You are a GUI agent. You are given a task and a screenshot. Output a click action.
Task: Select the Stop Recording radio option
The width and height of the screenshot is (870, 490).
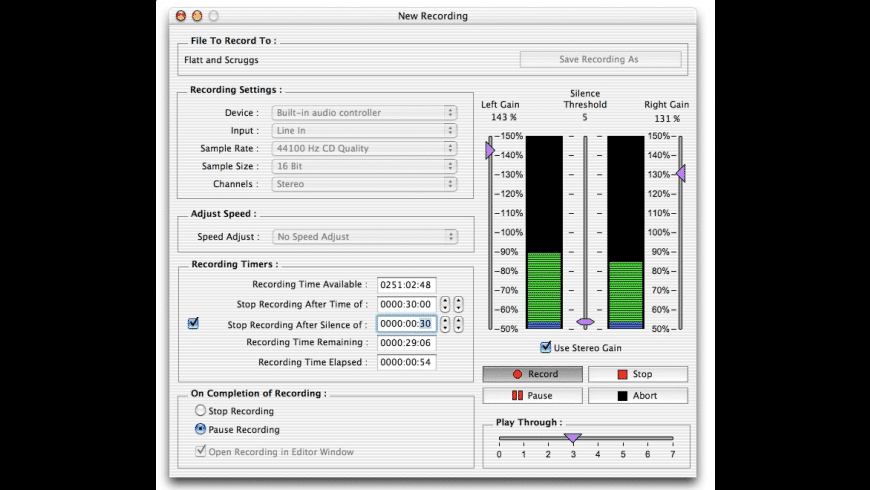click(x=200, y=411)
